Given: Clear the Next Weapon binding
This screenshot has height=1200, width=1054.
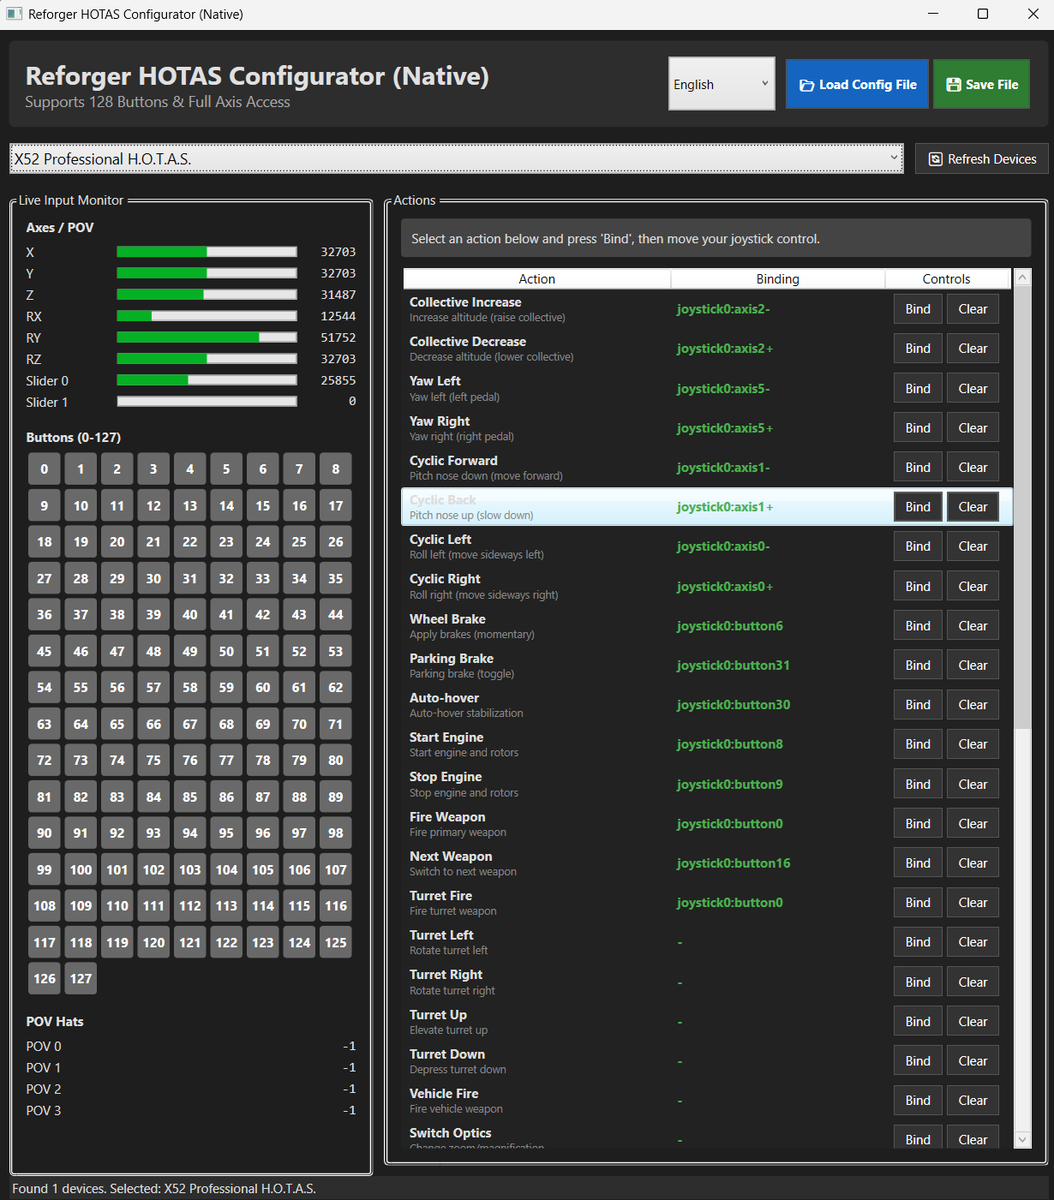Looking at the screenshot, I should click(x=973, y=863).
